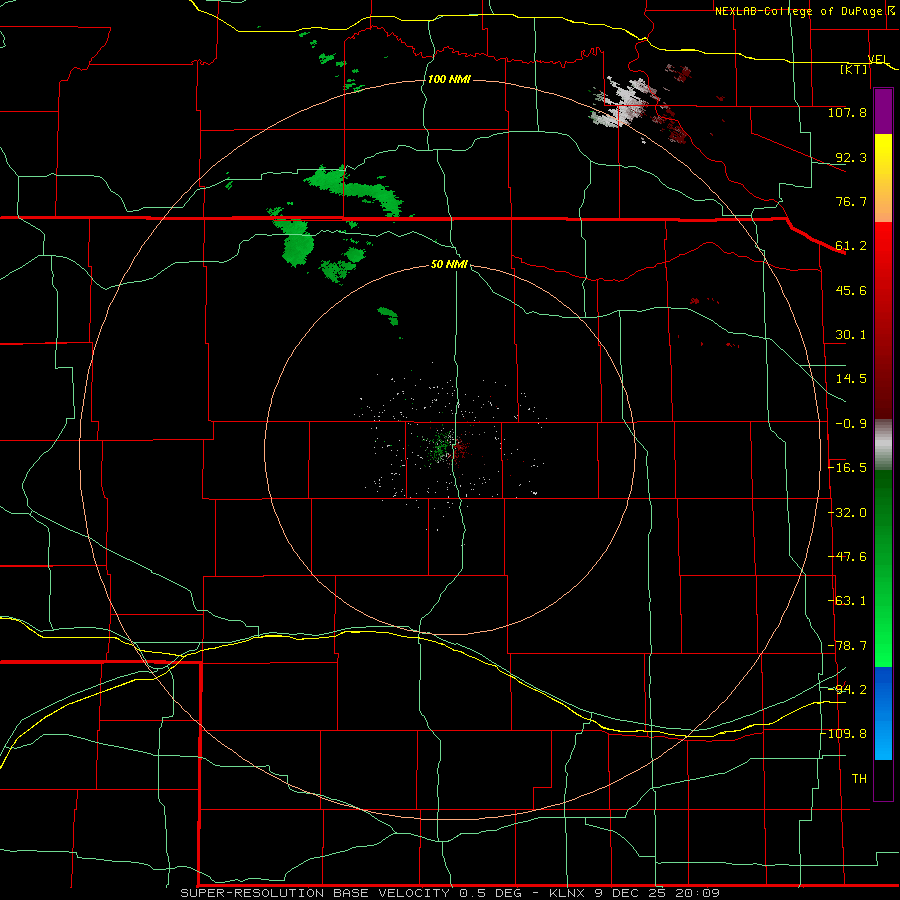The height and width of the screenshot is (900, 900).
Task: Click the 61.2 velocity scale value
Action: pyautogui.click(x=851, y=246)
